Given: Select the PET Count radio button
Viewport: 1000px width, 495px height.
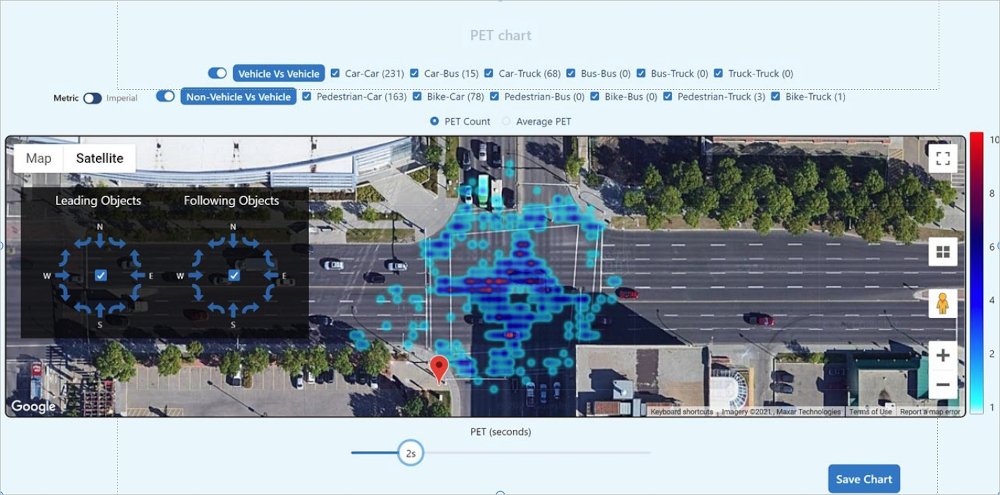Looking at the screenshot, I should (x=435, y=121).
